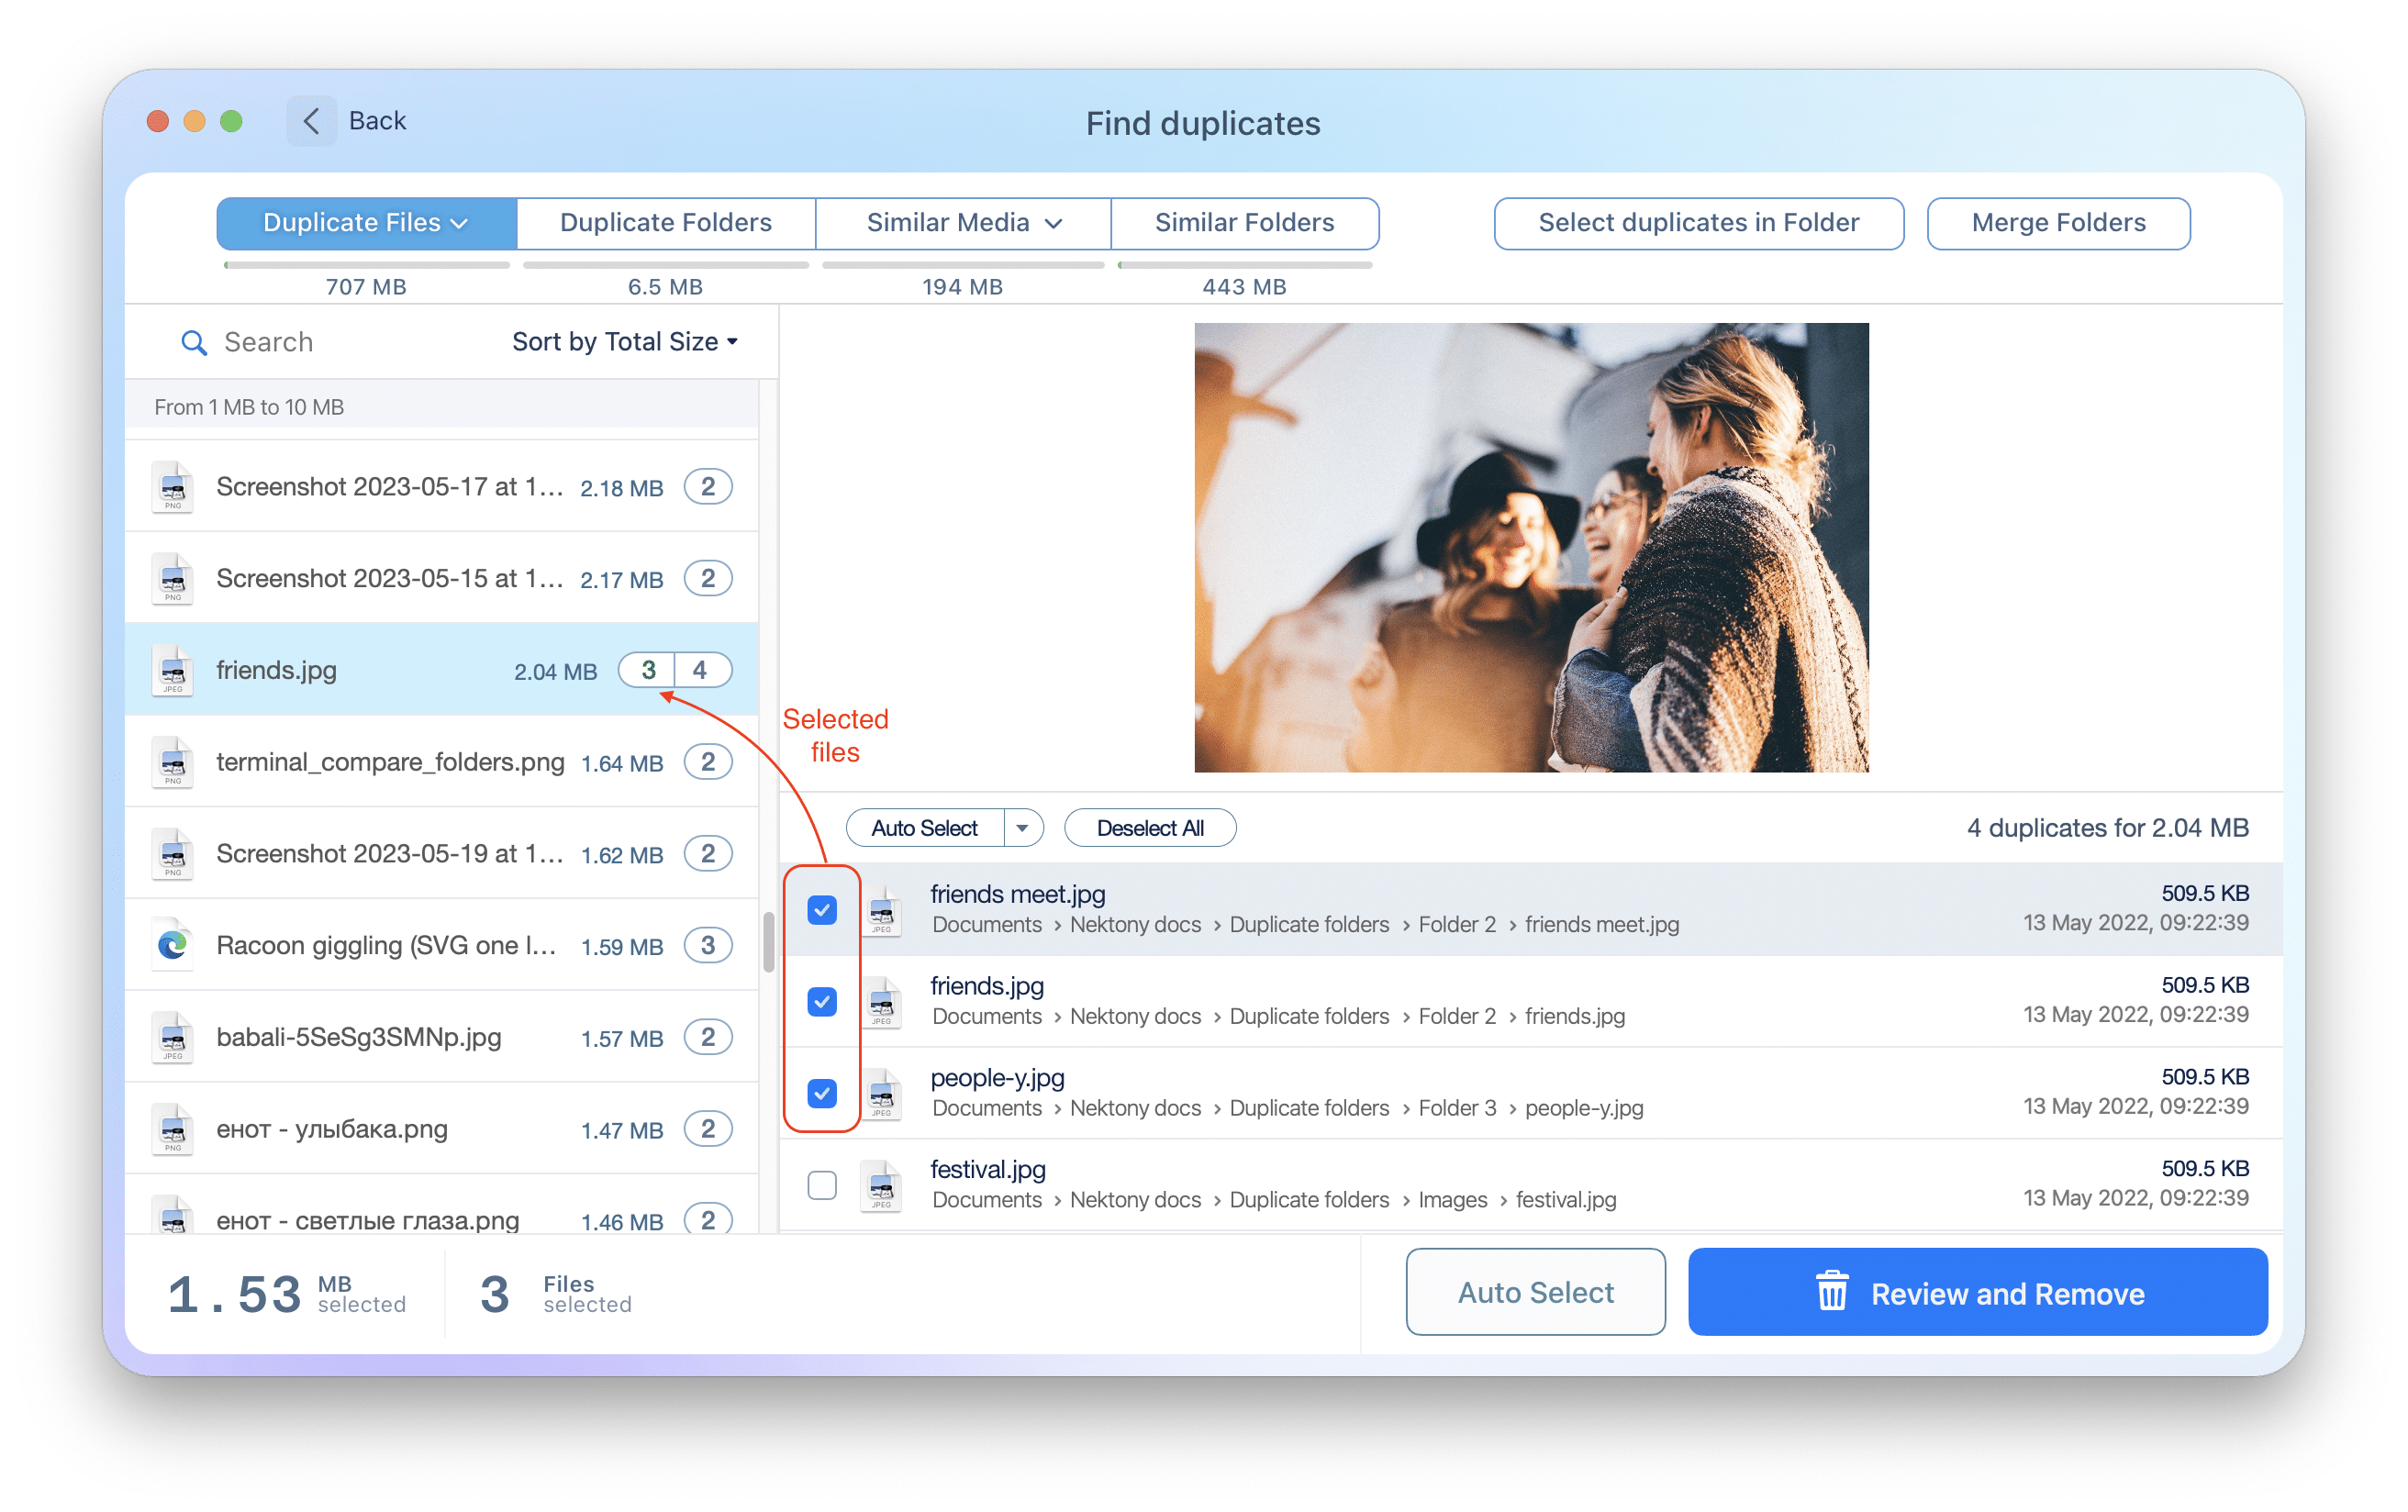
Task: Click the friends photo preview image
Action: tap(1531, 547)
